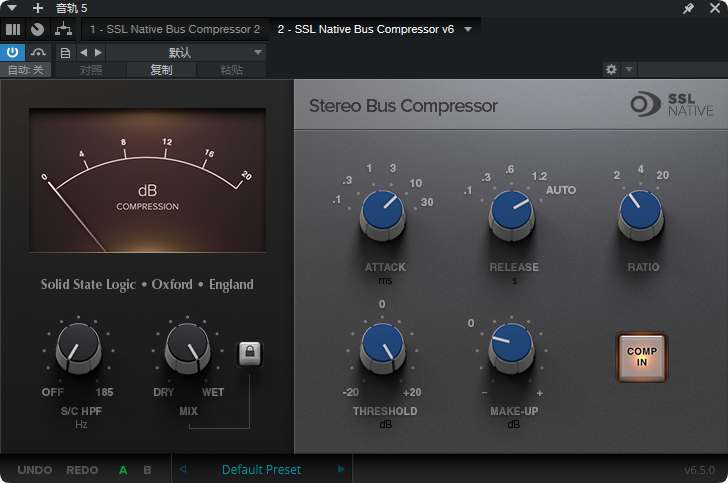This screenshot has height=483, width=728.
Task: Click the S/C HPF knob
Action: [x=78, y=349]
